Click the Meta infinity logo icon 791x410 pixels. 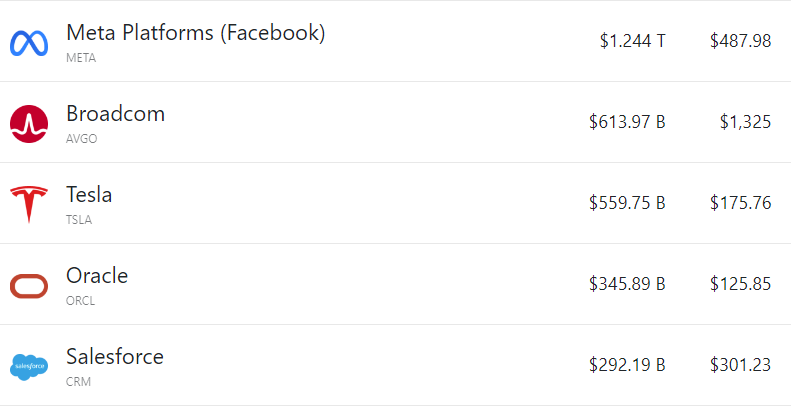tap(29, 43)
